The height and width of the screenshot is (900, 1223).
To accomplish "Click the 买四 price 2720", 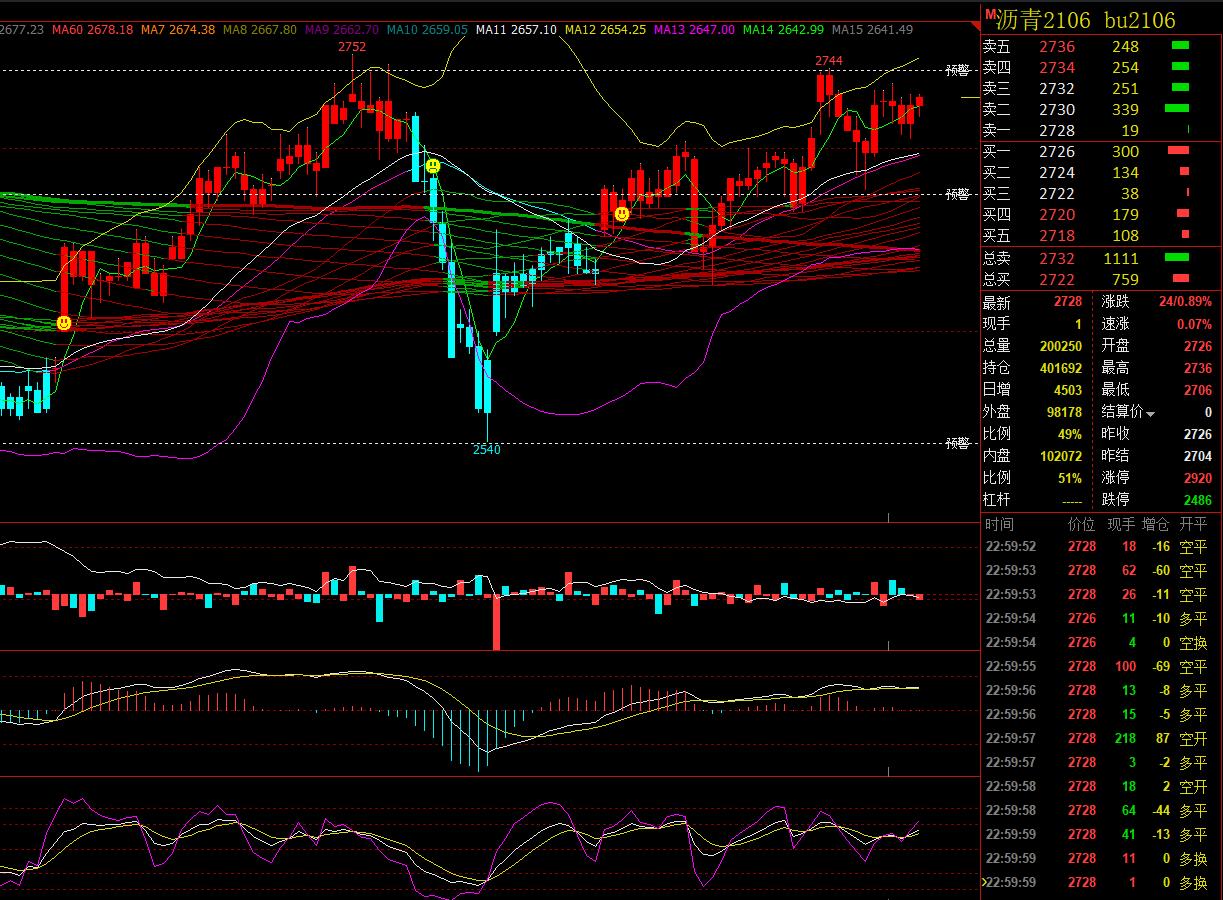I will pos(1057,215).
